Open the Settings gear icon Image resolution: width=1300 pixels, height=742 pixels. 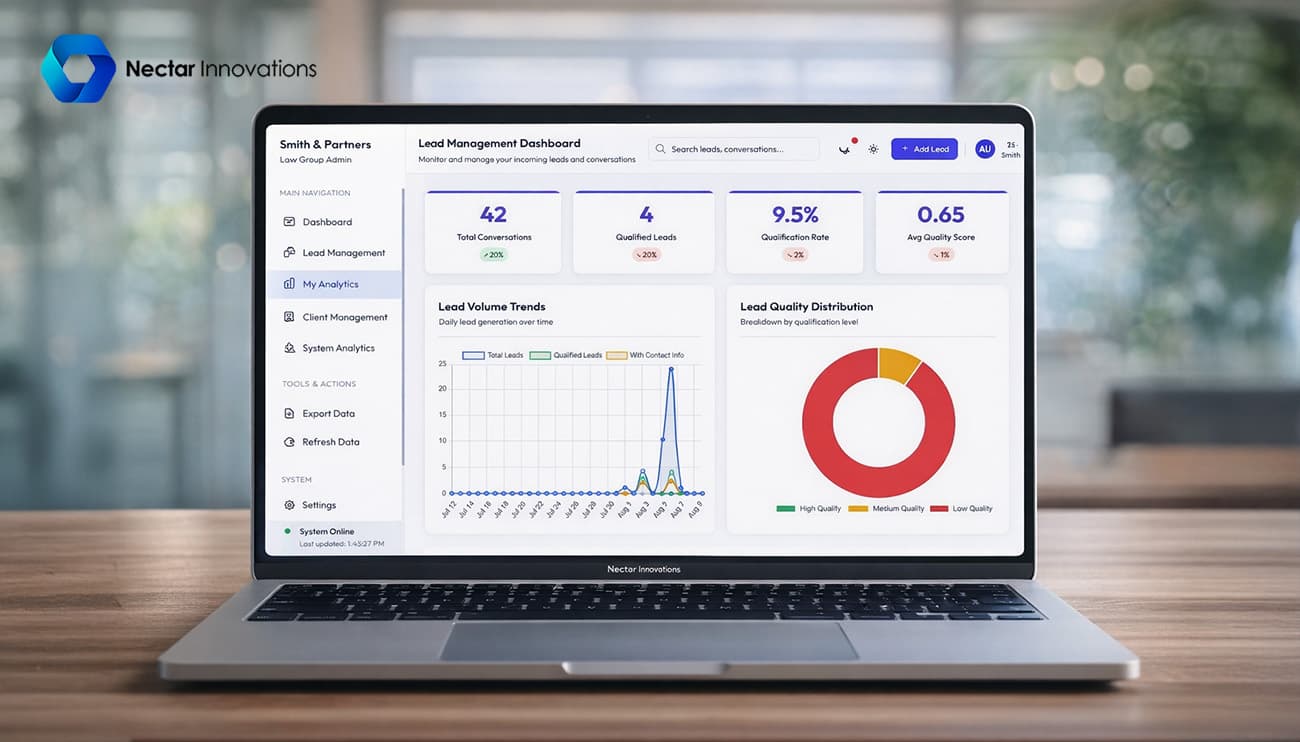289,505
